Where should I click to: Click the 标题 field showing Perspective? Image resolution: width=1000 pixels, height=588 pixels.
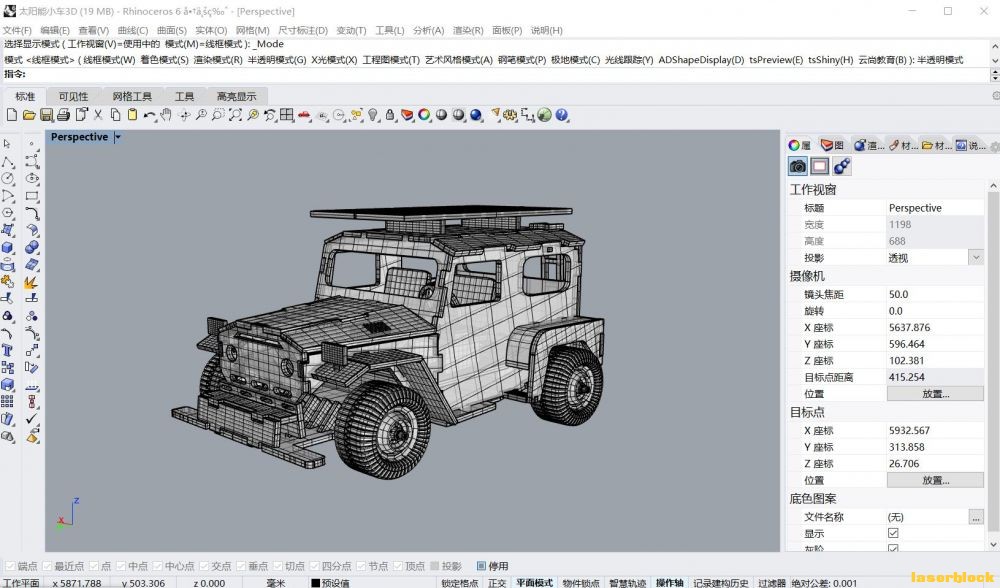click(x=935, y=208)
